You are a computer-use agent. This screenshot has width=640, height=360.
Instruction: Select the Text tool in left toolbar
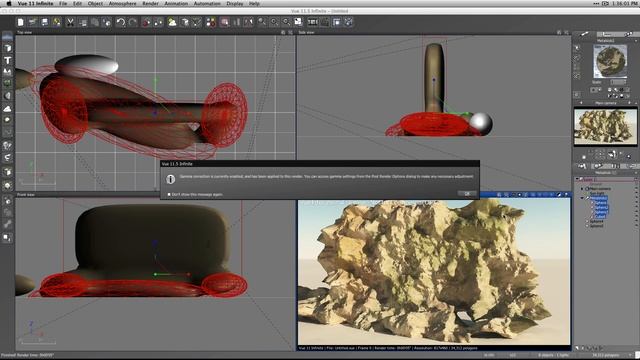(x=7, y=60)
